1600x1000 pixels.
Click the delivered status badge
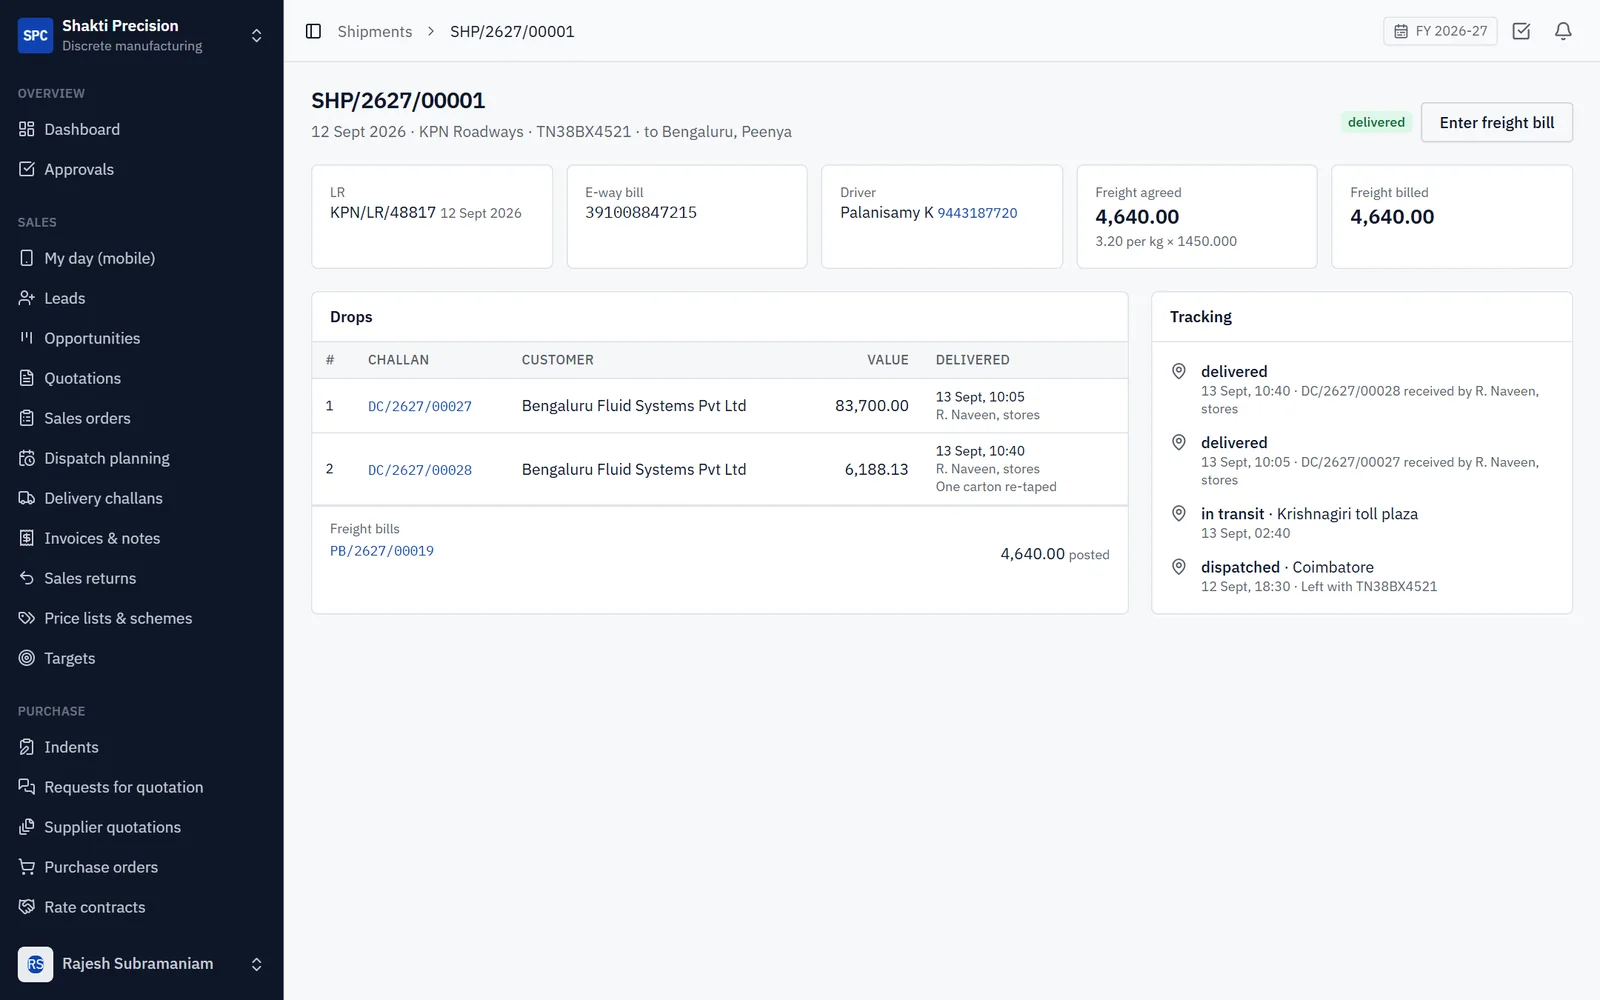1376,122
